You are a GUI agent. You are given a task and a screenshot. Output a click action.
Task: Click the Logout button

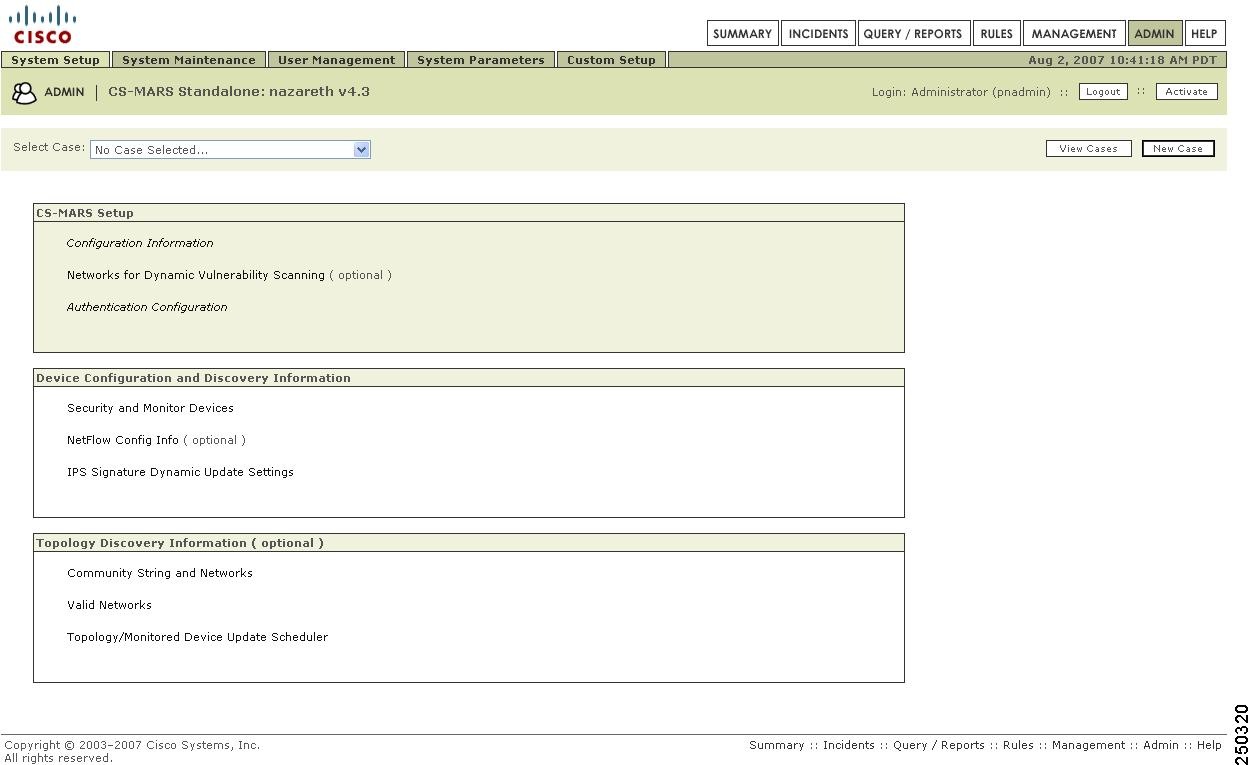(x=1103, y=91)
